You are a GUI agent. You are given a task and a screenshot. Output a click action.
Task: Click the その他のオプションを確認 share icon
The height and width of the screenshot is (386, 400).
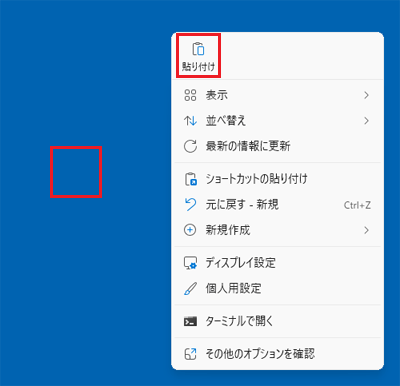pyautogui.click(x=190, y=354)
